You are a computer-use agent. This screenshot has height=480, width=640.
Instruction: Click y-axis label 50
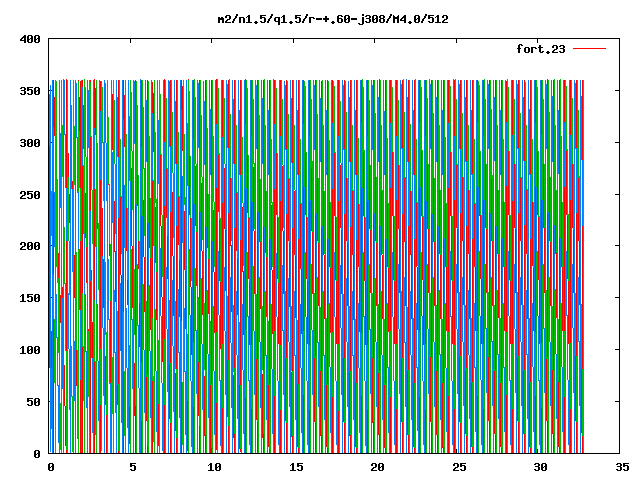[33, 402]
